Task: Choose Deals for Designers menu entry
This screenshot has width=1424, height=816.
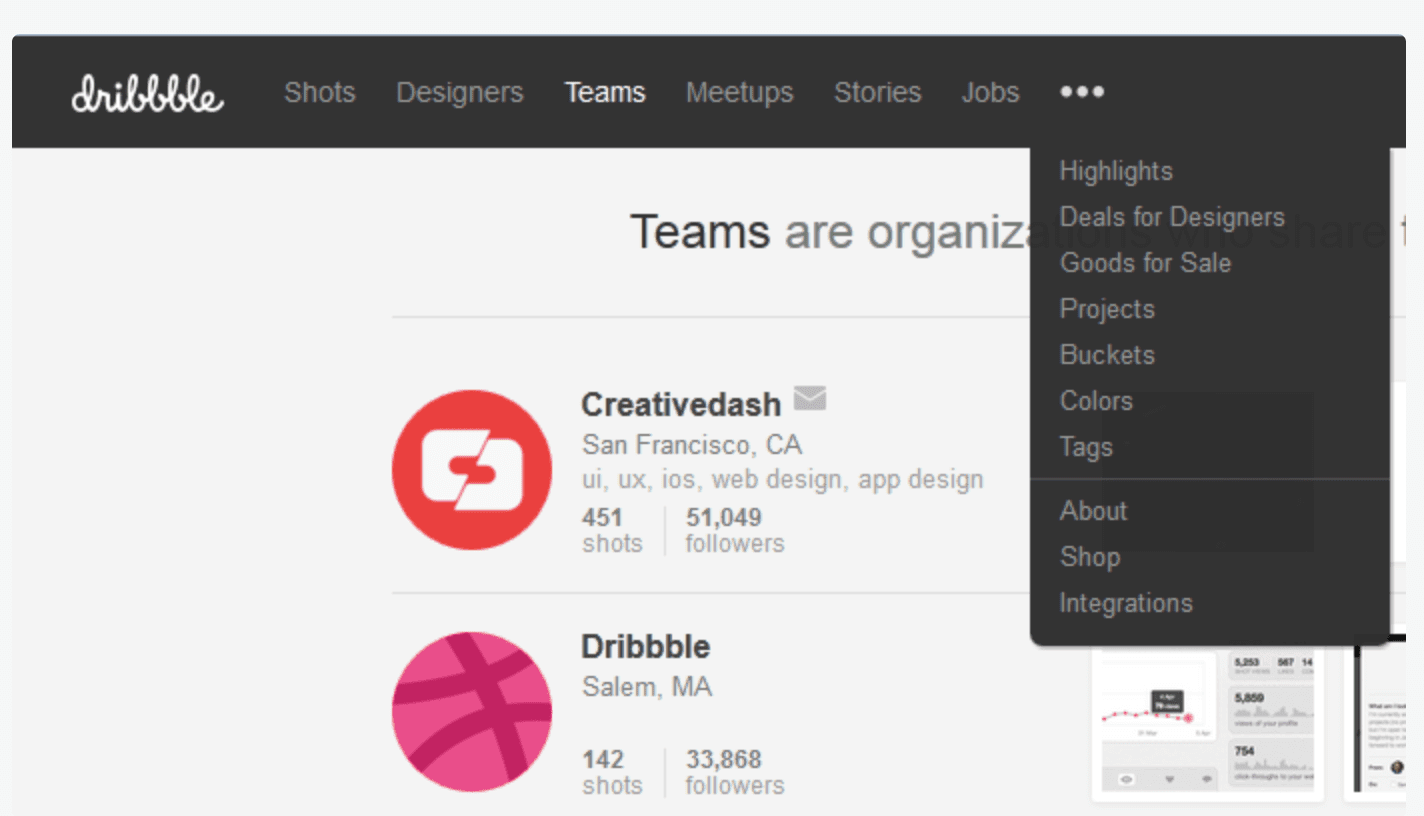Action: [1172, 217]
